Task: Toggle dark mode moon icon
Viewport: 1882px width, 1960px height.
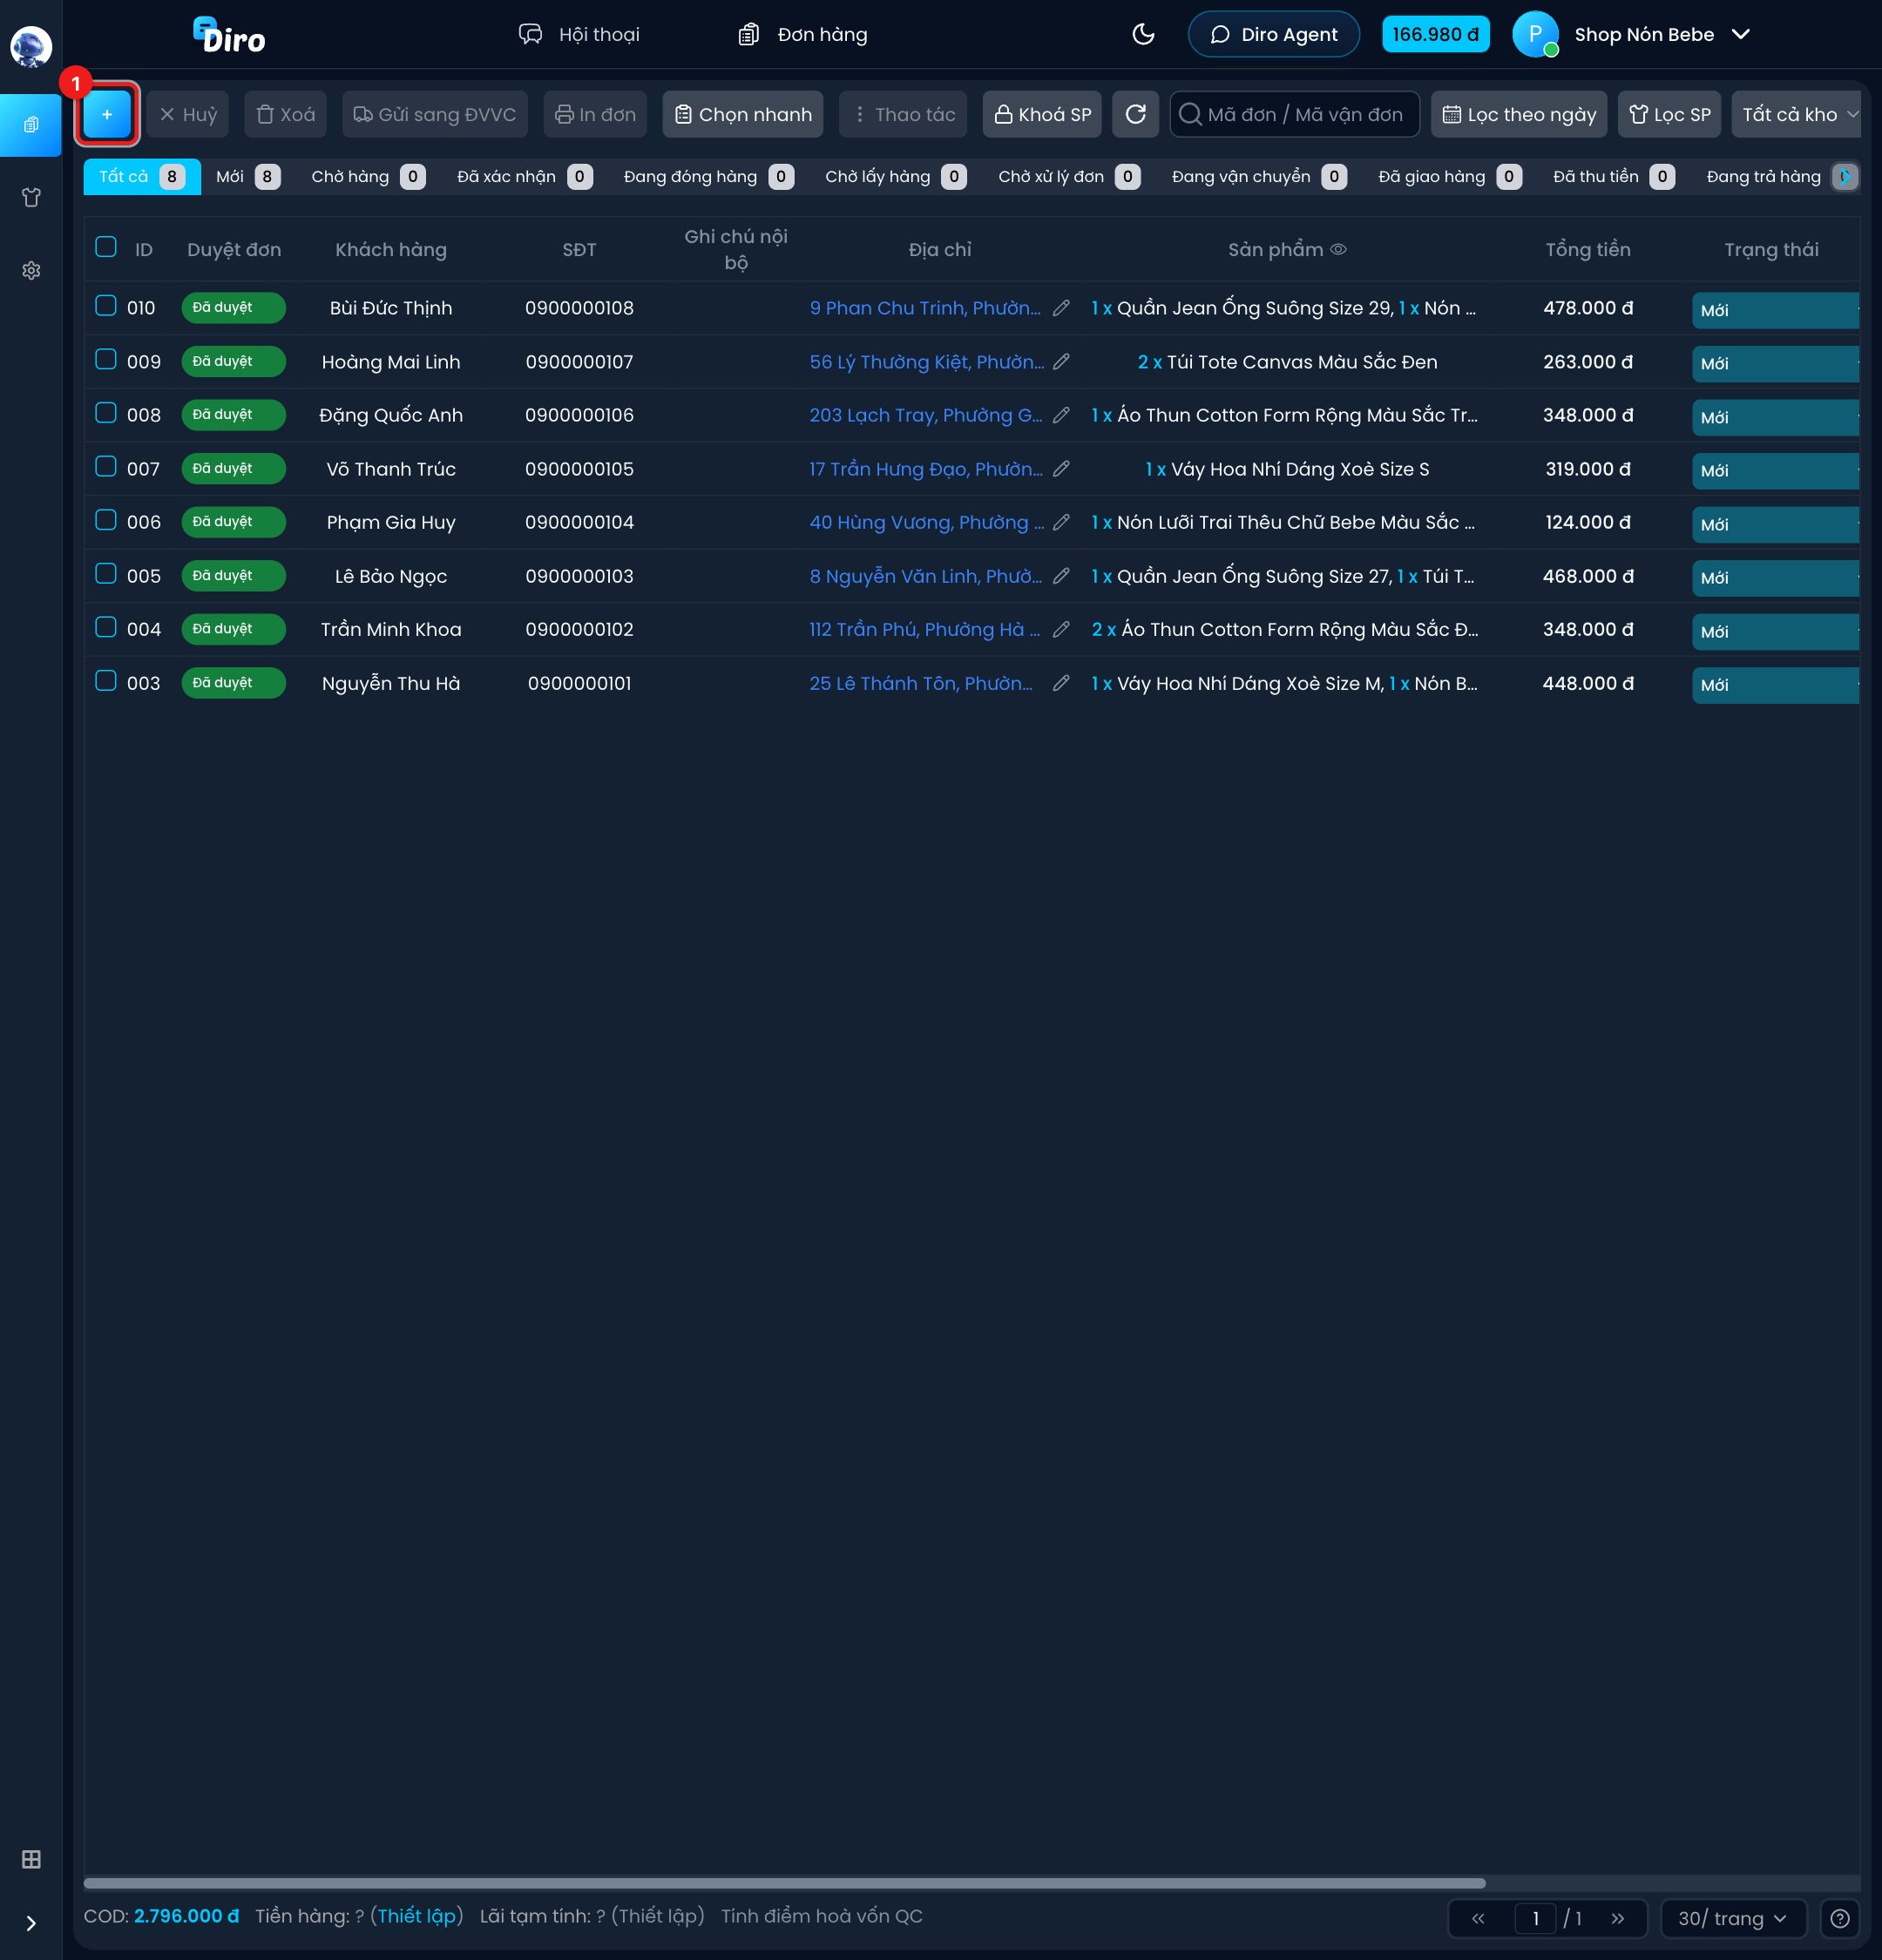Action: (1143, 34)
